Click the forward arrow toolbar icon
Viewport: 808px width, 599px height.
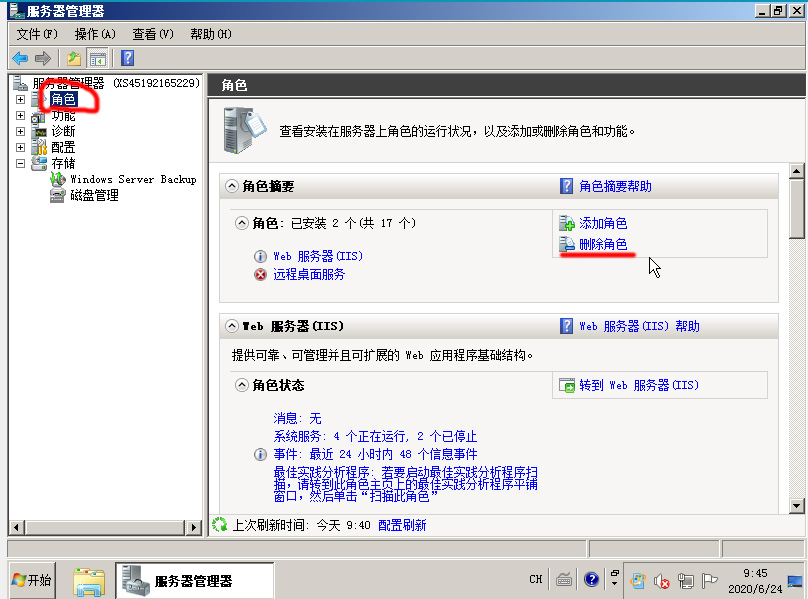click(42, 58)
